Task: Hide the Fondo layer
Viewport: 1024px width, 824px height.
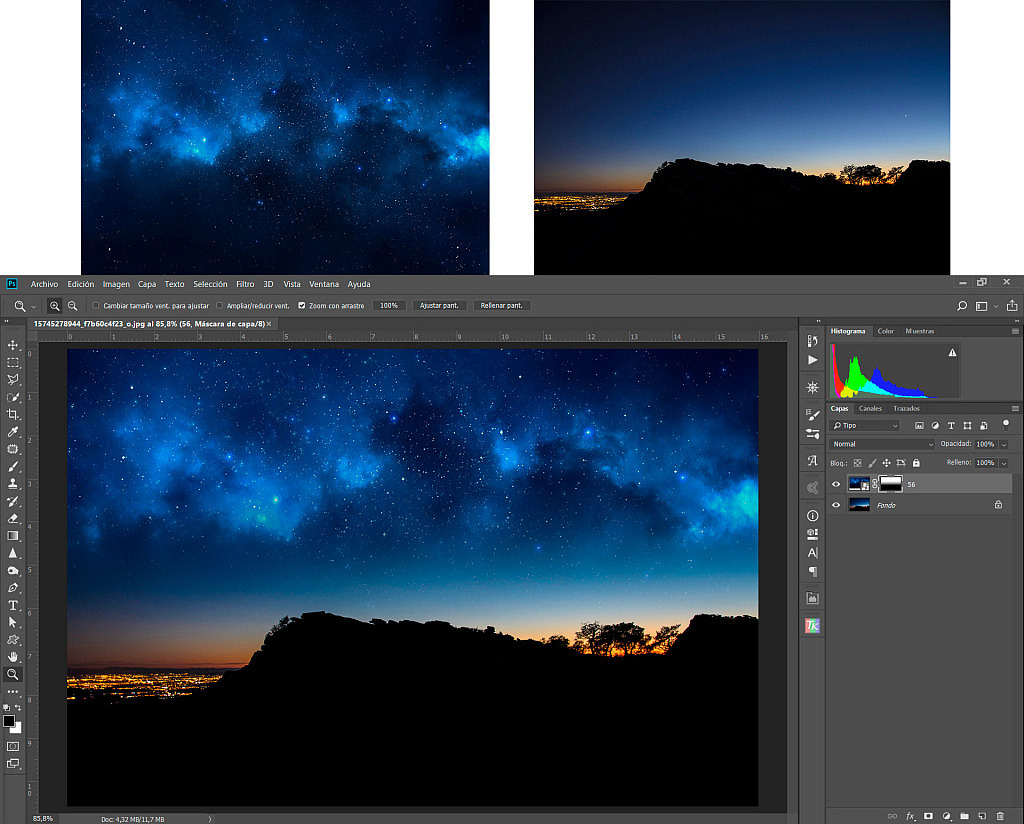Action: click(836, 505)
